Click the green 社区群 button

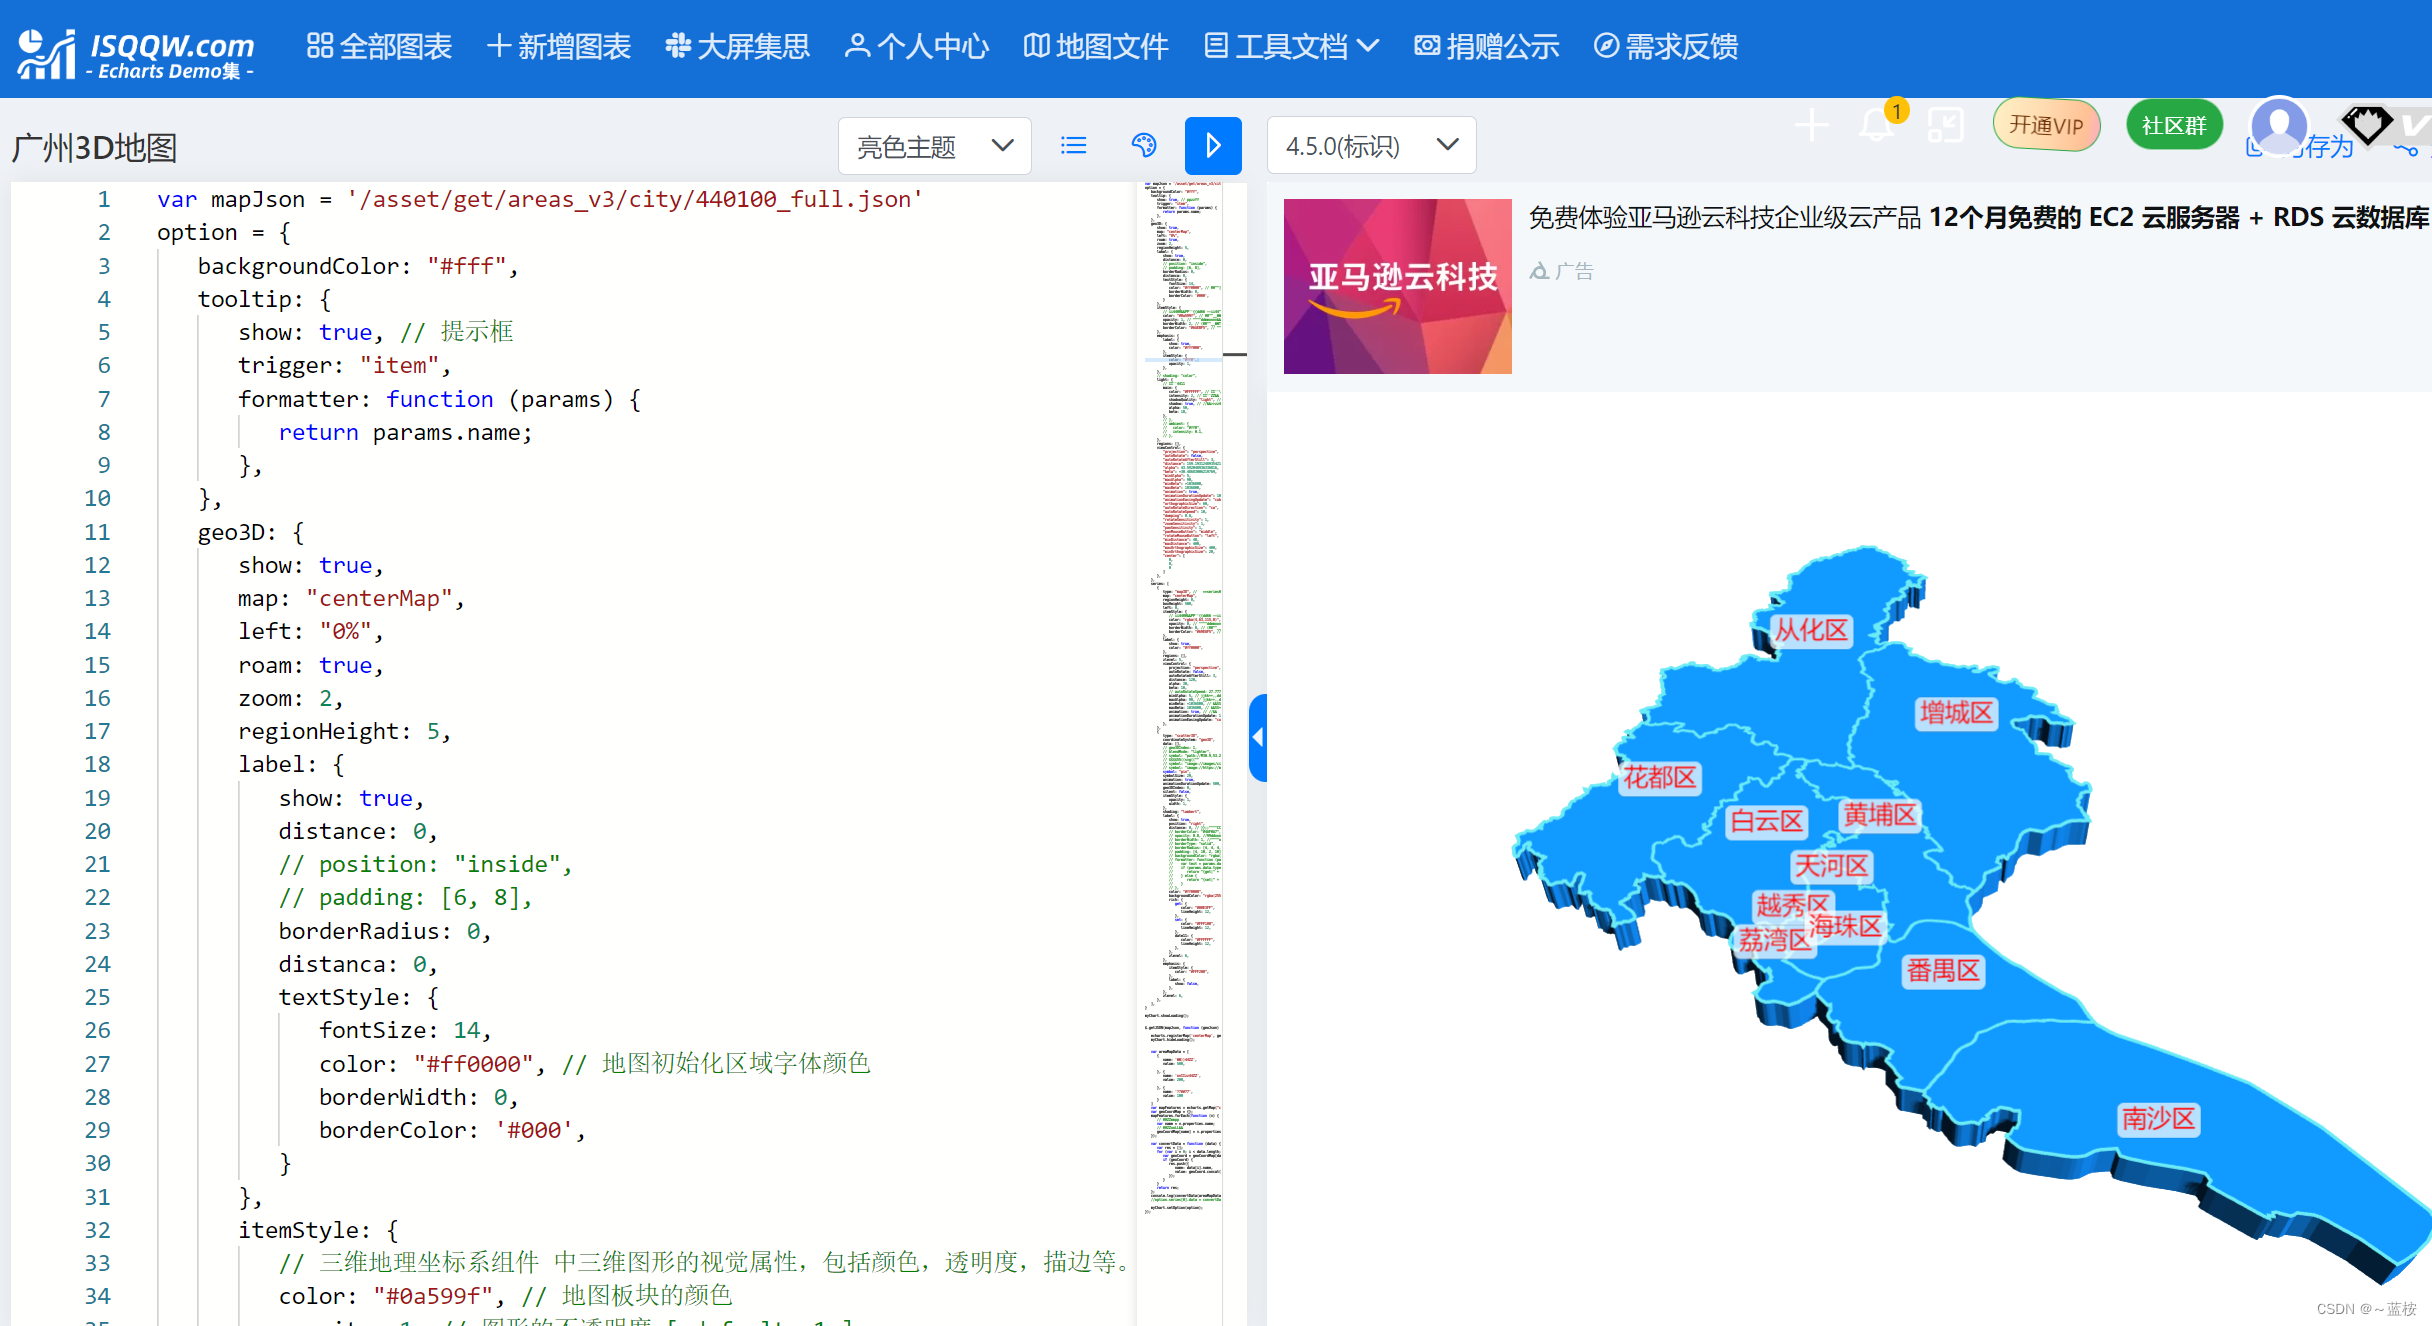tap(2174, 126)
